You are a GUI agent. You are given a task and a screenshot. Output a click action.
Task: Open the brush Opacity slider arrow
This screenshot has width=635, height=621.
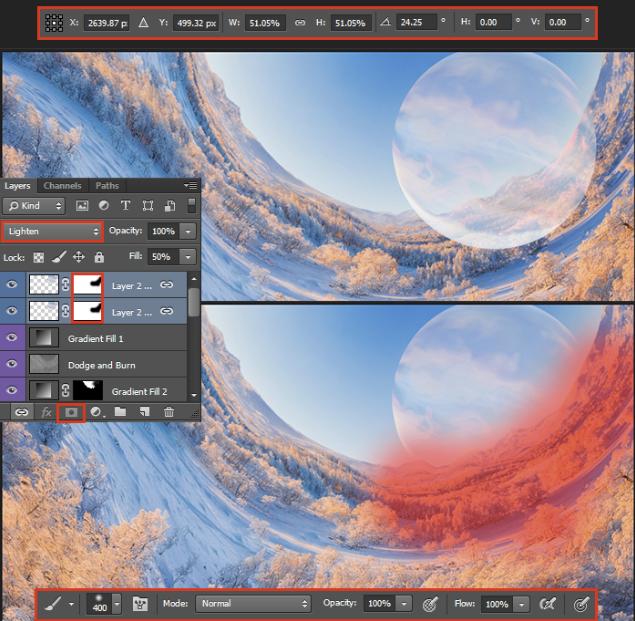(403, 604)
